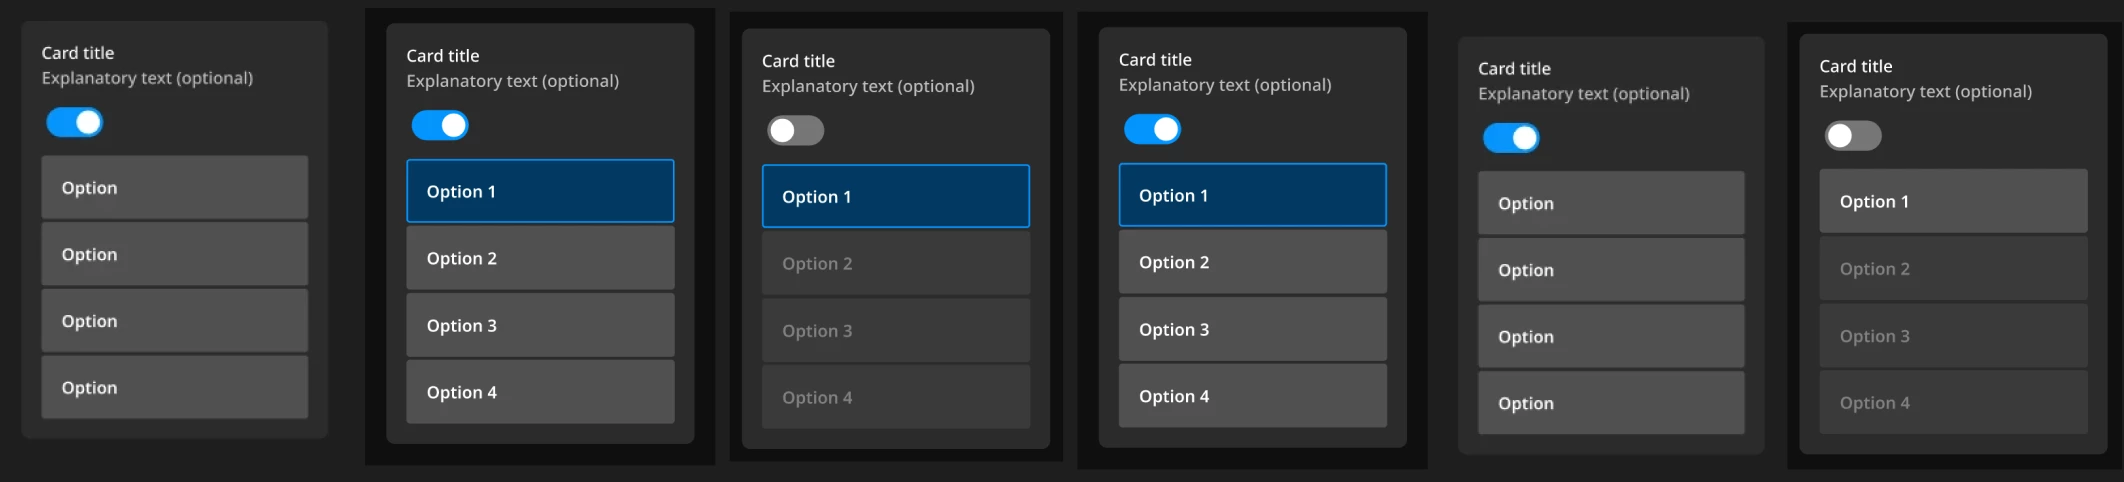2124x482 pixels.
Task: Select Option 2 in the second card
Action: (x=540, y=258)
